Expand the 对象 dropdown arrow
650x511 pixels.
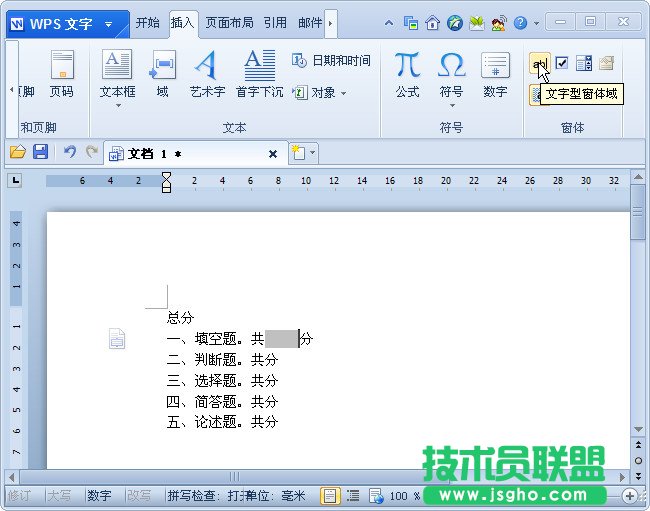[344, 93]
